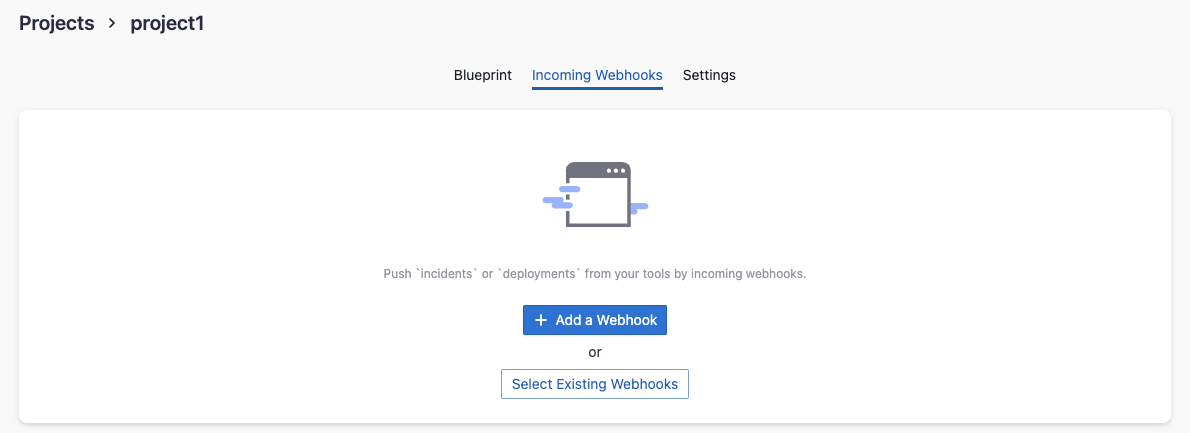Image resolution: width=1190 pixels, height=433 pixels.
Task: Navigate to Projects in the breadcrumb
Action: click(x=56, y=23)
